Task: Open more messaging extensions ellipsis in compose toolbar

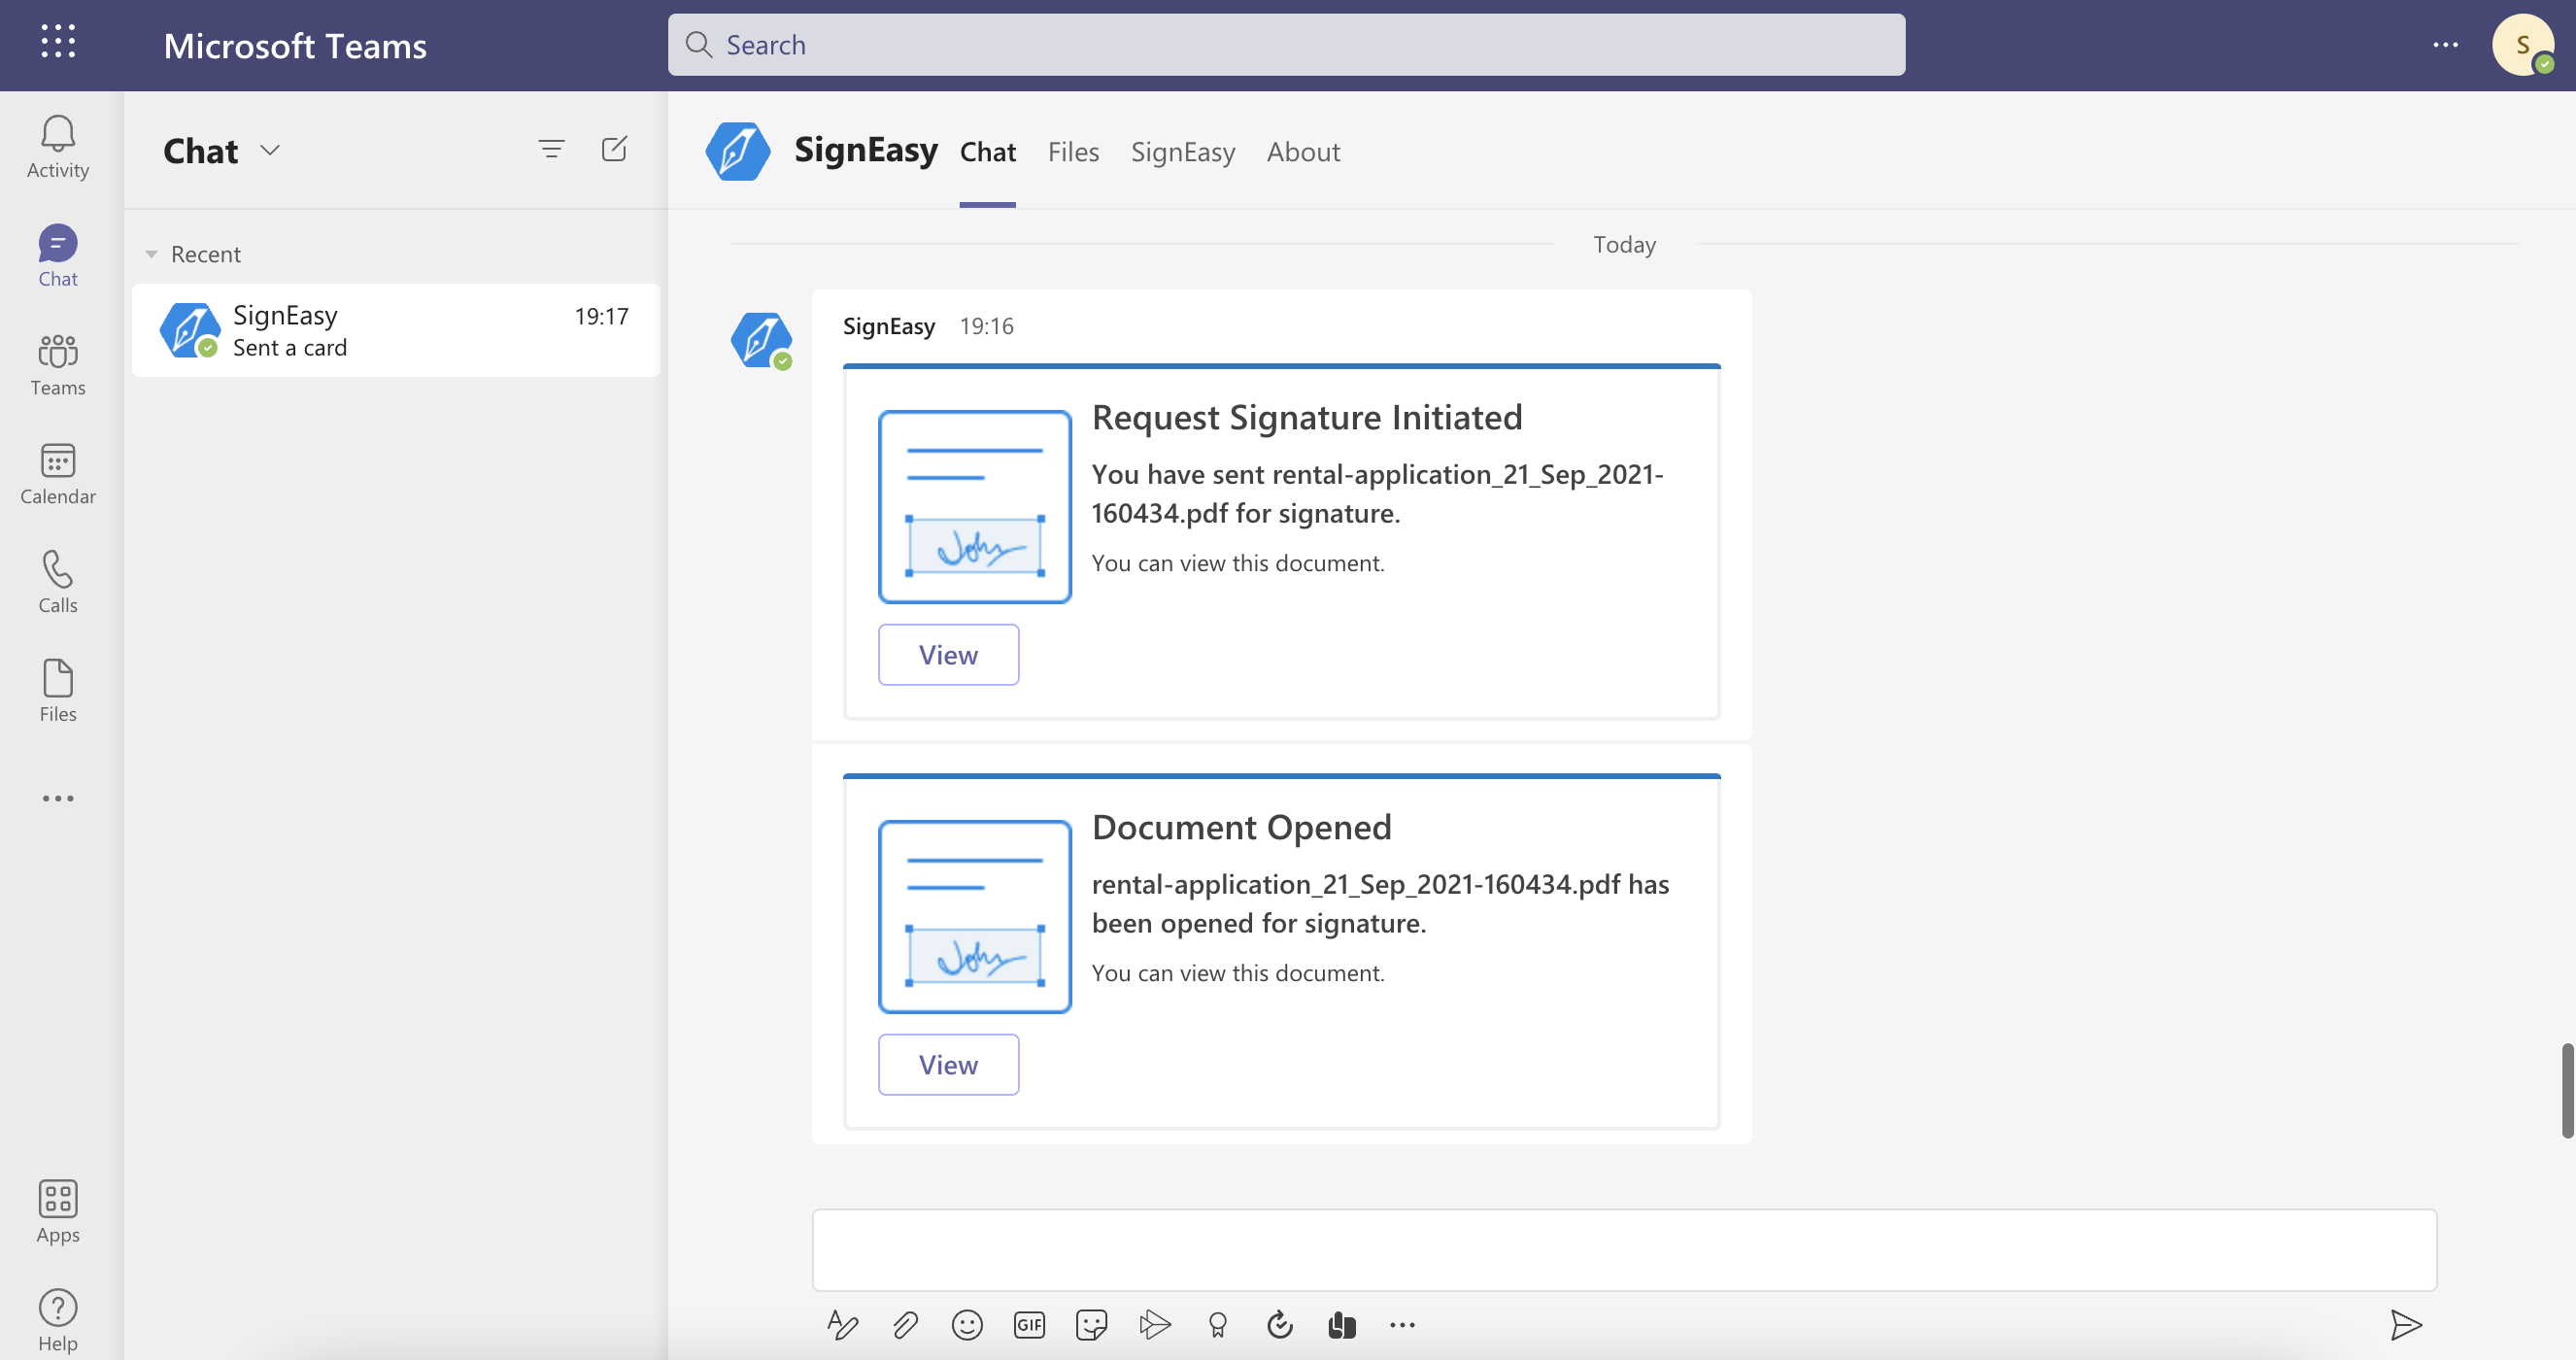Action: click(x=1402, y=1325)
